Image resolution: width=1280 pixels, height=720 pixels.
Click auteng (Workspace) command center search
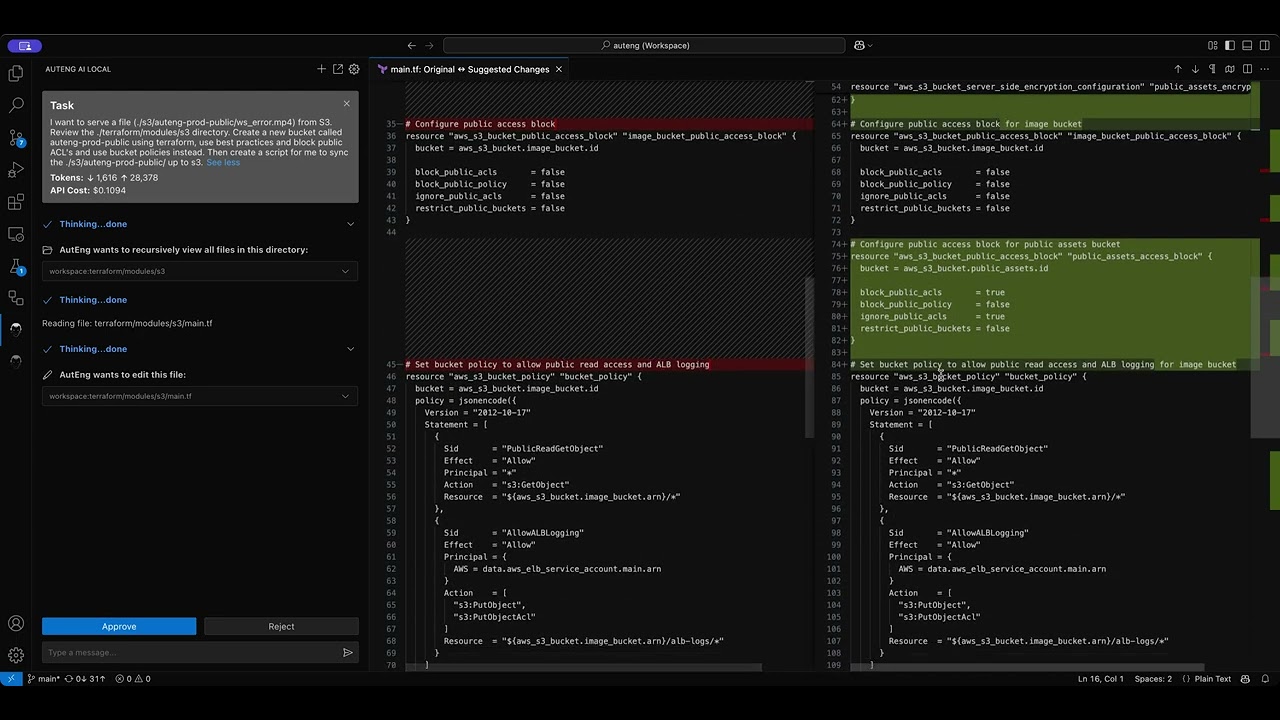click(644, 45)
